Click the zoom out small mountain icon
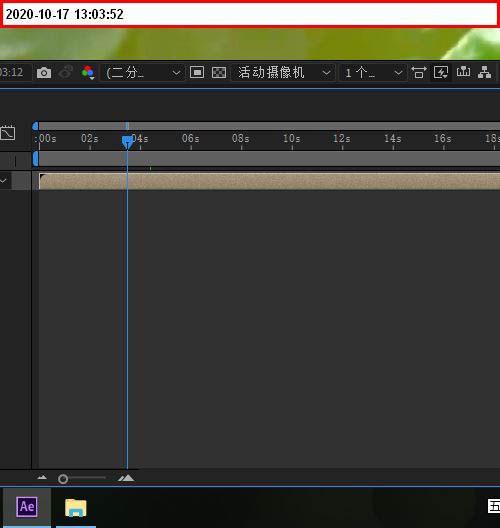 tap(42, 477)
